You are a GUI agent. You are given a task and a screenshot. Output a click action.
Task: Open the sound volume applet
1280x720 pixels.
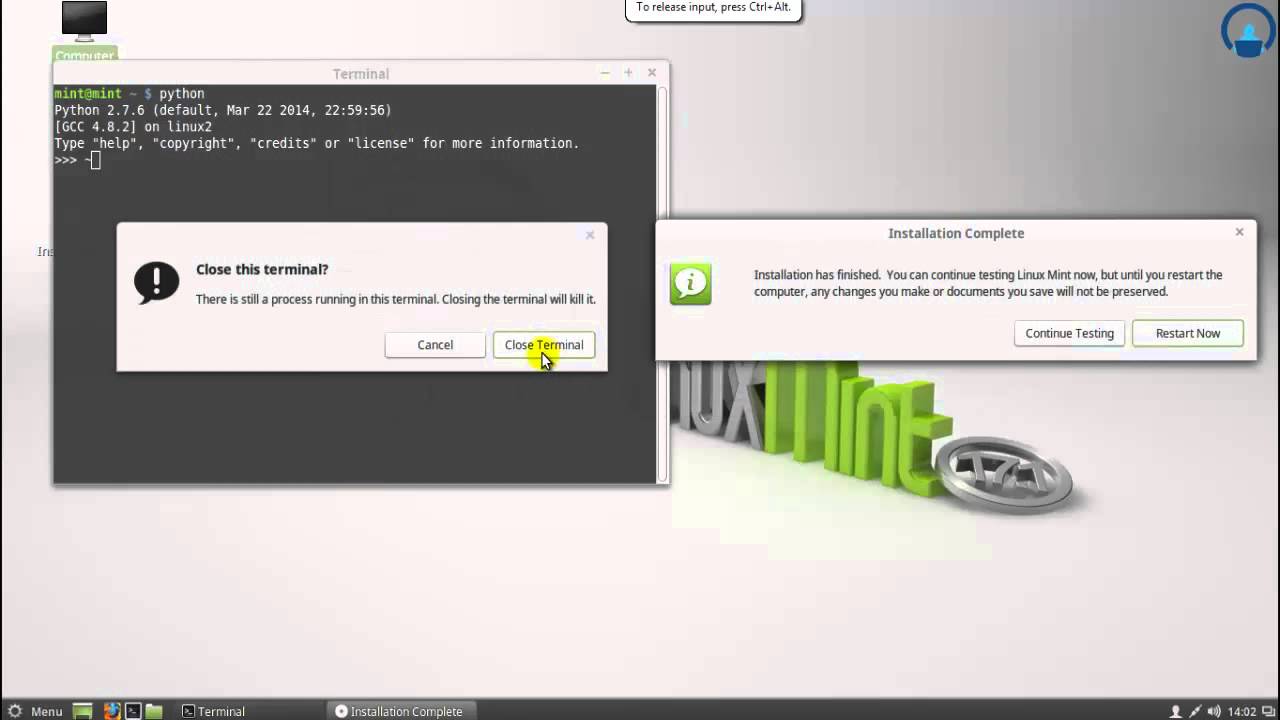tap(1214, 711)
